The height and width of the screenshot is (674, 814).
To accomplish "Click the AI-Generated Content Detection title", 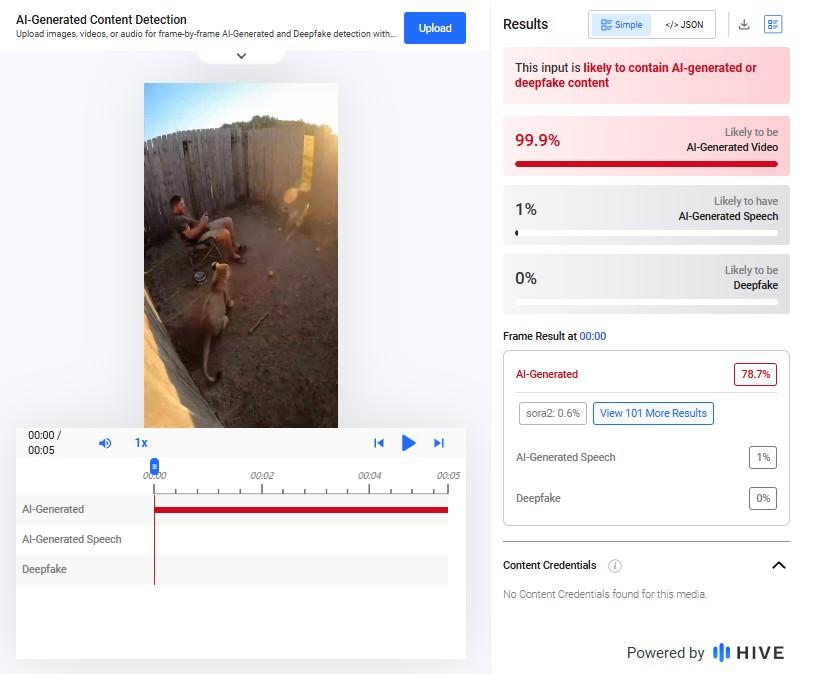I will pos(101,20).
